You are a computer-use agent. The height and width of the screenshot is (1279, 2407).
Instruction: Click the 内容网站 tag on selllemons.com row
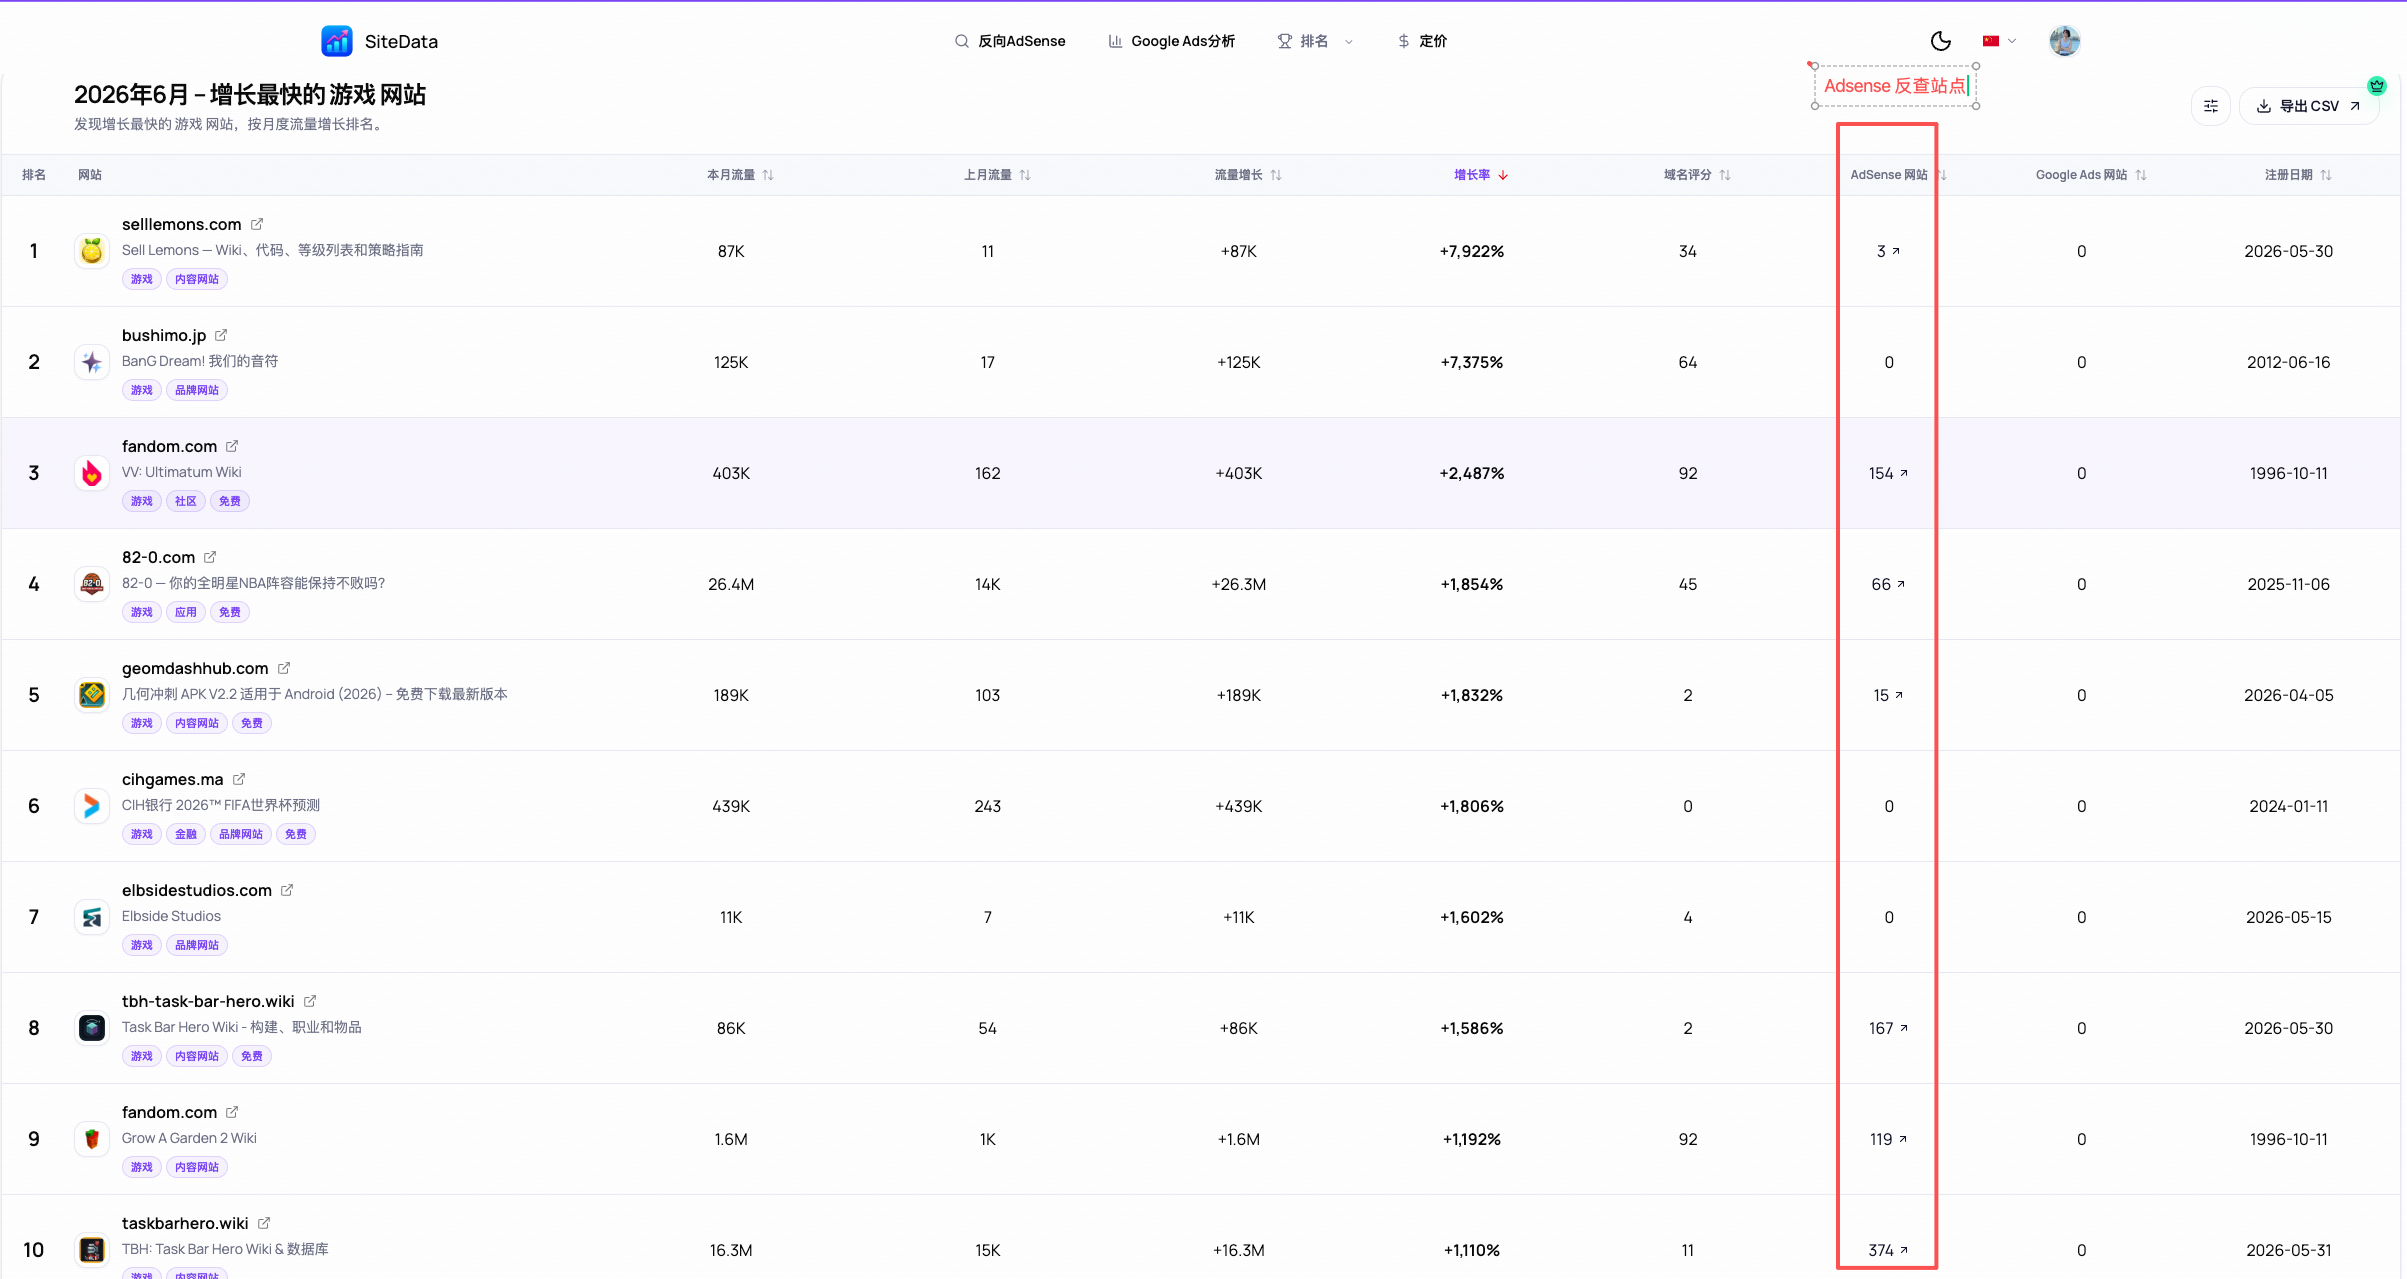click(197, 279)
